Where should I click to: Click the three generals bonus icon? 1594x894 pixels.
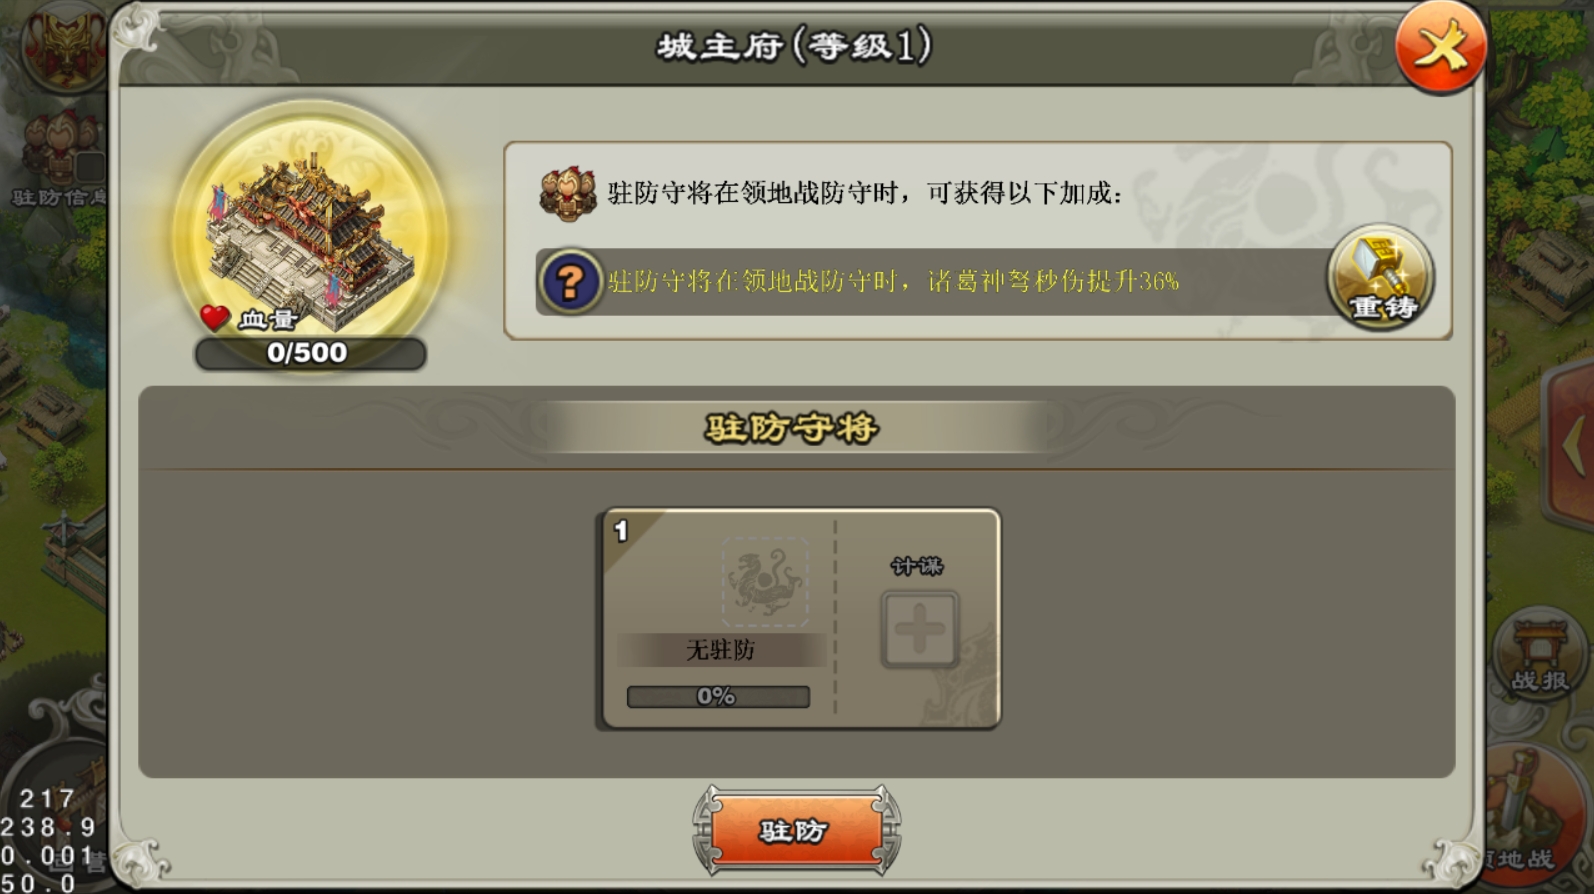pos(567,192)
